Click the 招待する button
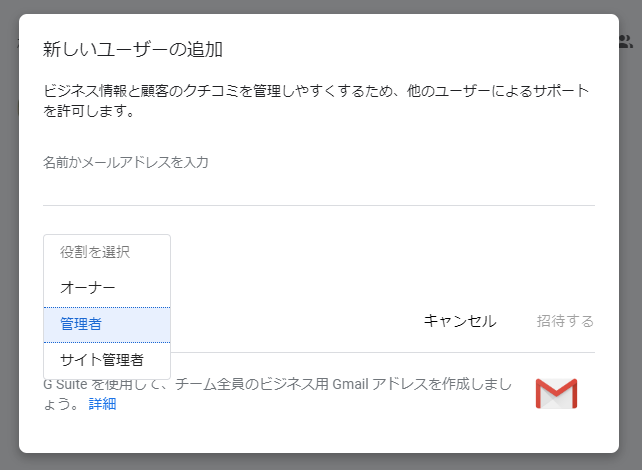This screenshot has width=642, height=470. point(565,321)
